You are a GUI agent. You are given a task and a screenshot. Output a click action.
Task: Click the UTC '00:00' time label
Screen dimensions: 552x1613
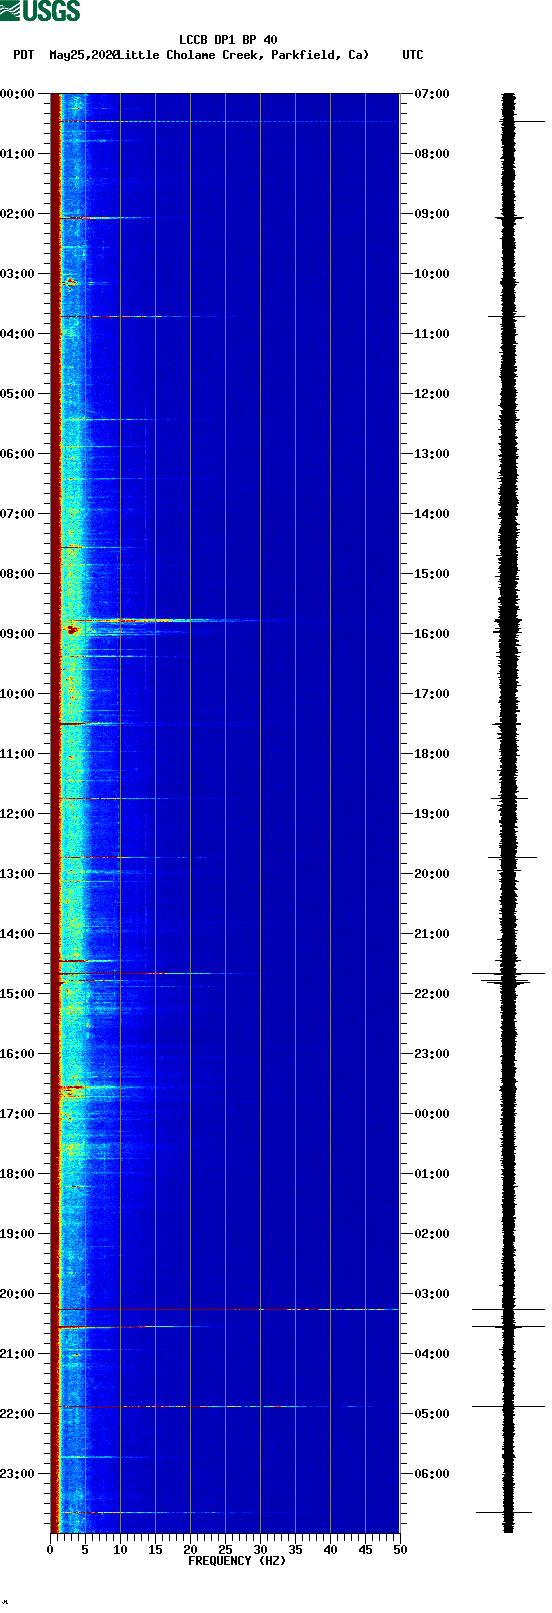pos(432,1114)
